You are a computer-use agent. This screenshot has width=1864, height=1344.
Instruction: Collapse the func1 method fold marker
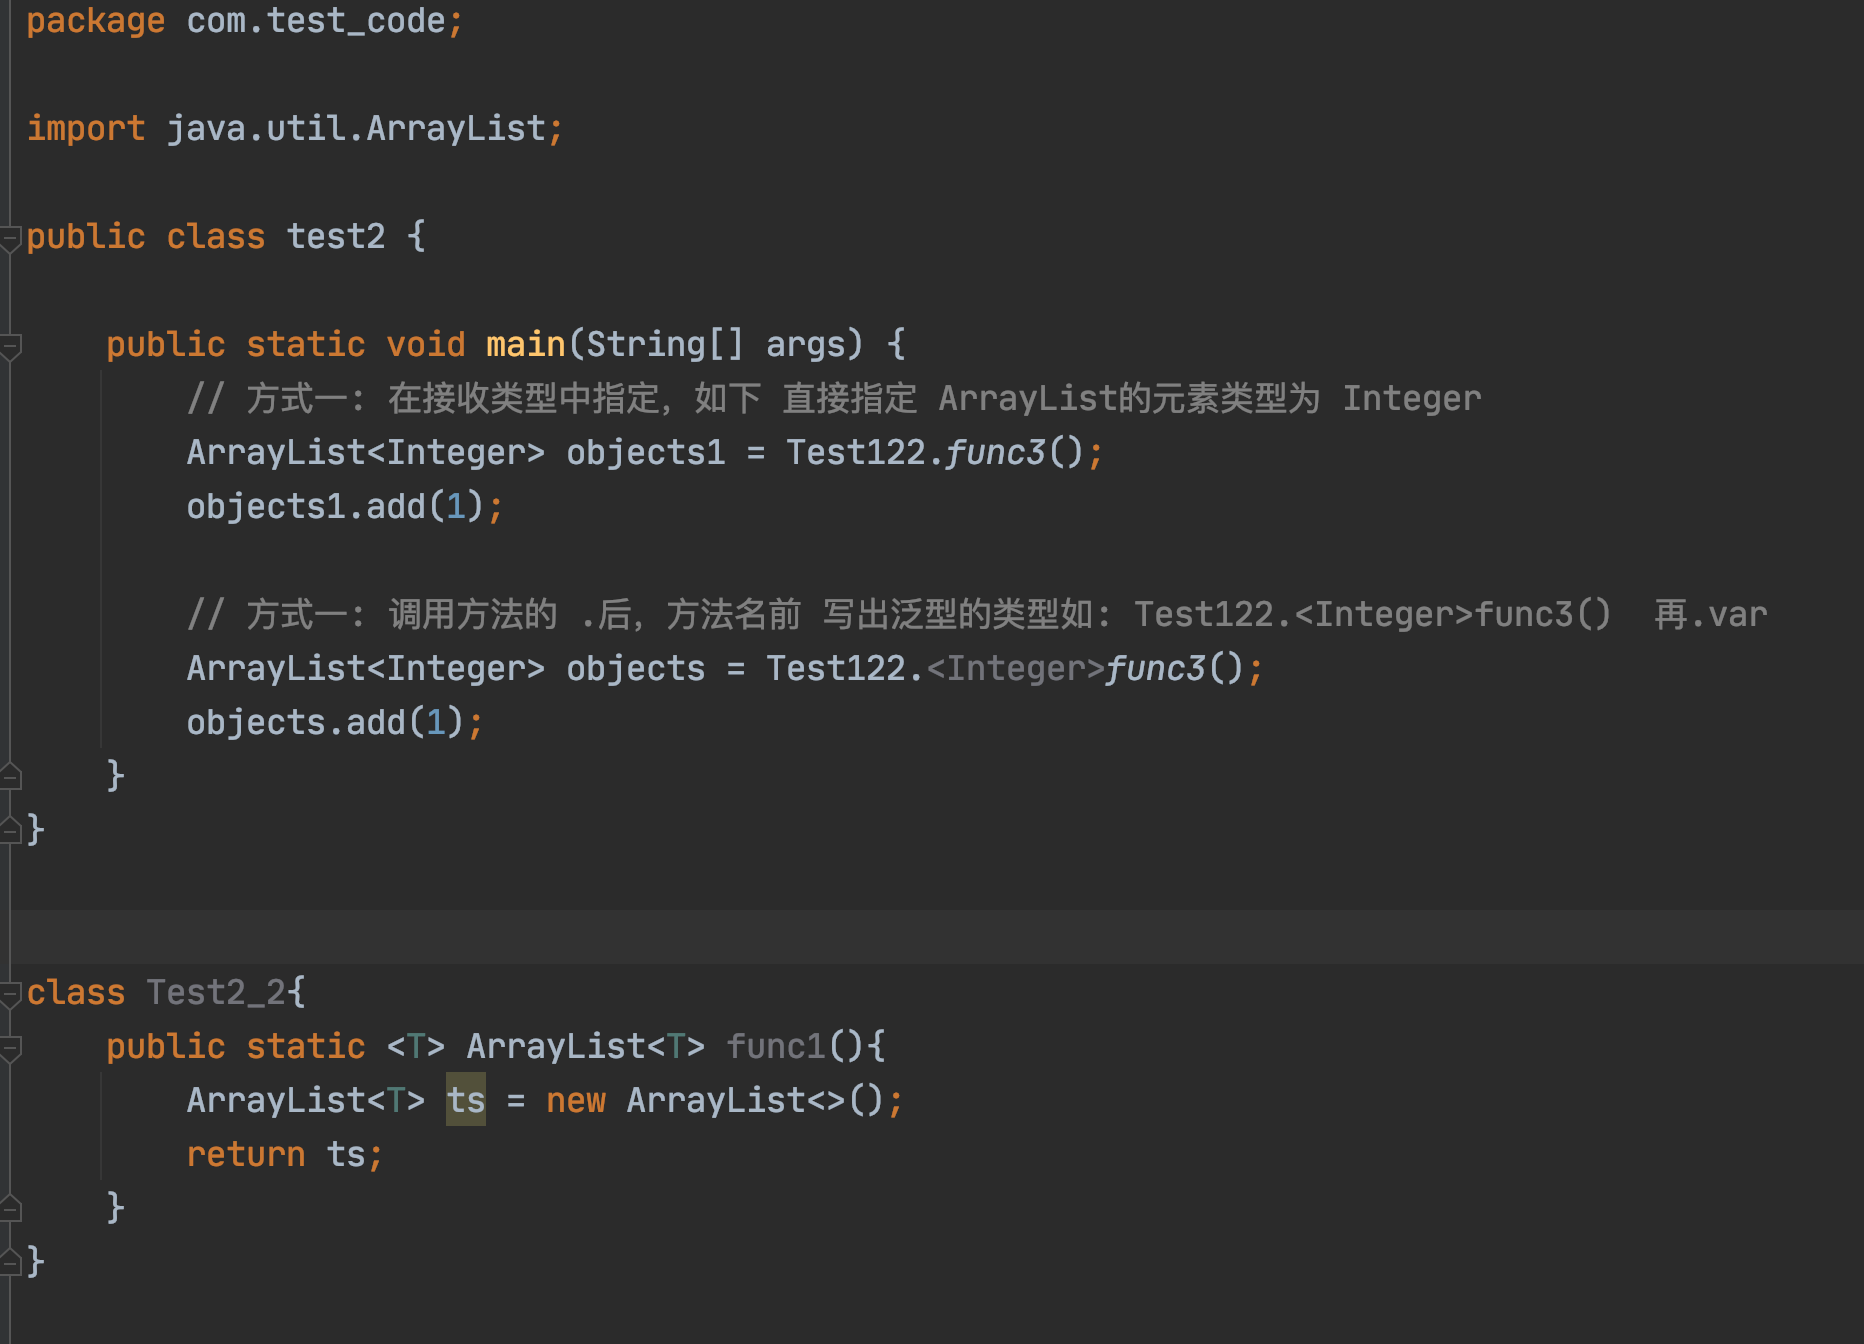click(x=11, y=1049)
